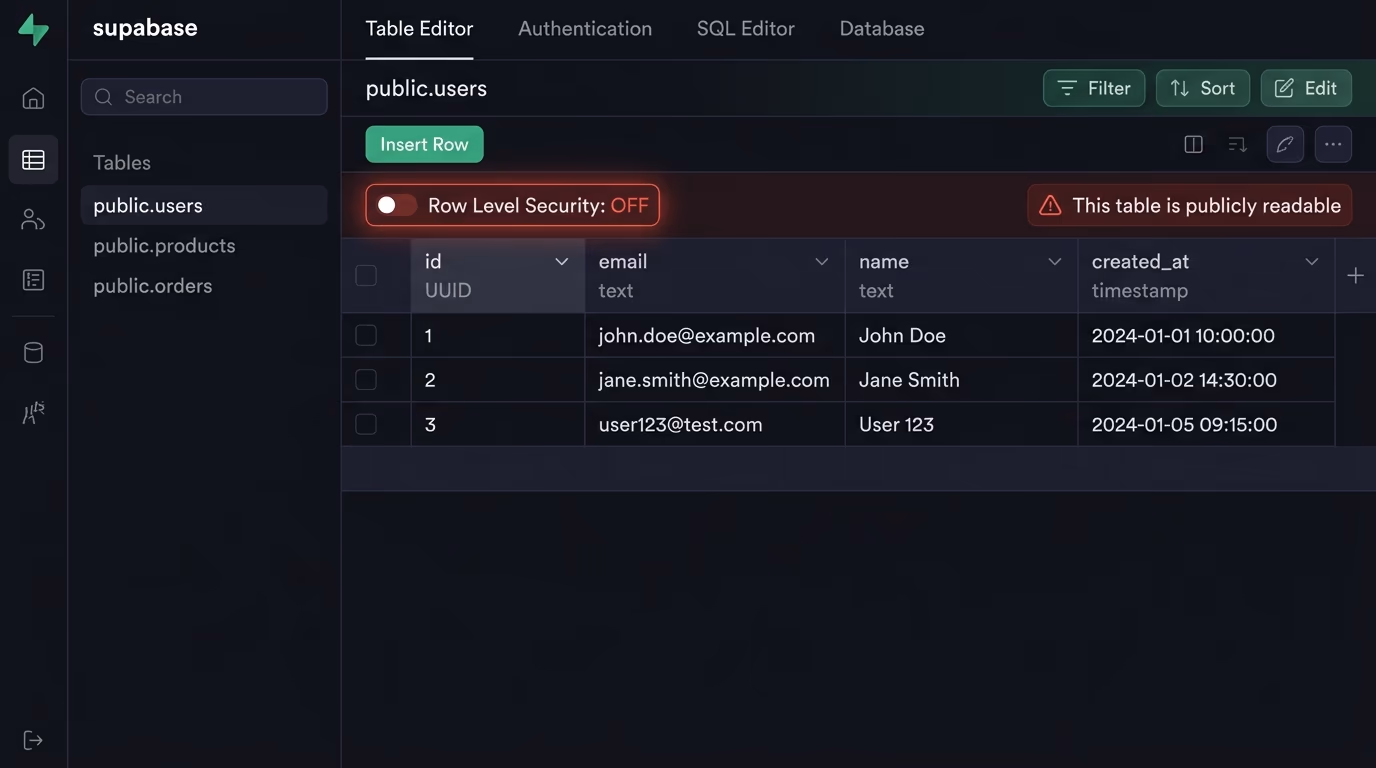Select public.users in Tables list
The image size is (1376, 768).
(204, 205)
